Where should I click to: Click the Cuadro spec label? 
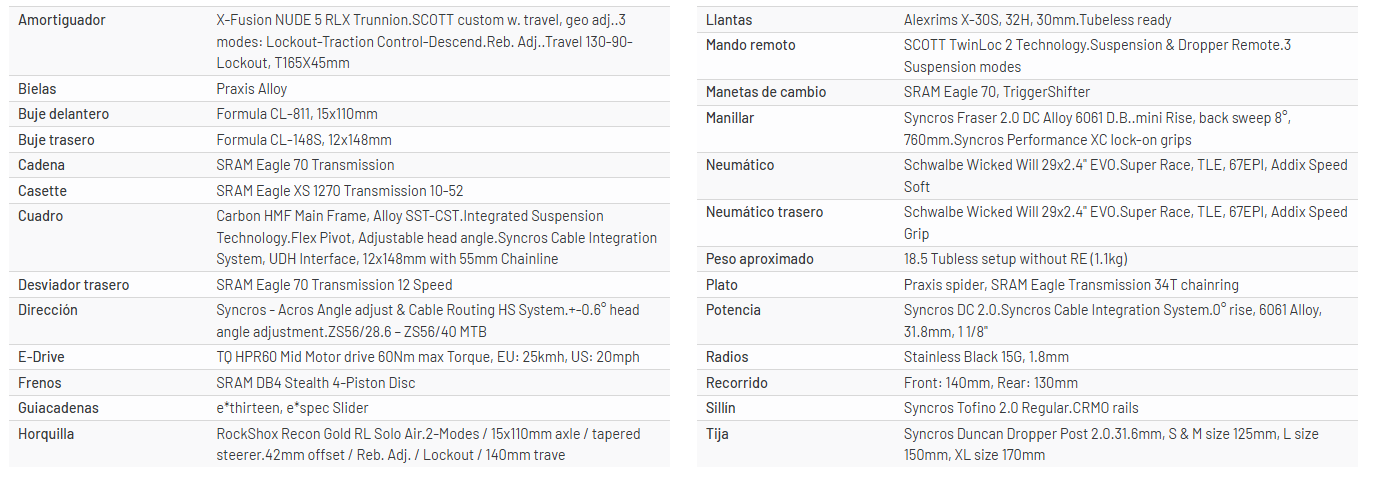[41, 216]
